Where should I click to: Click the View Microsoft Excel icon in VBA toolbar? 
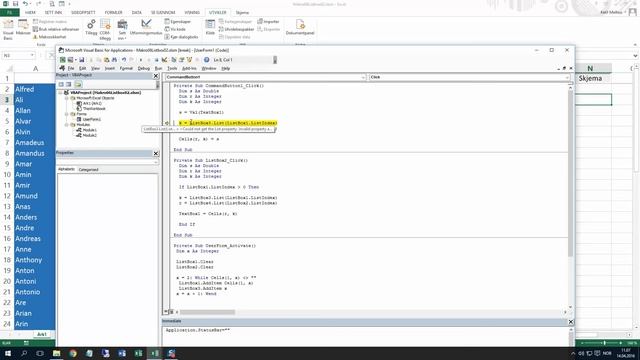pos(63,60)
